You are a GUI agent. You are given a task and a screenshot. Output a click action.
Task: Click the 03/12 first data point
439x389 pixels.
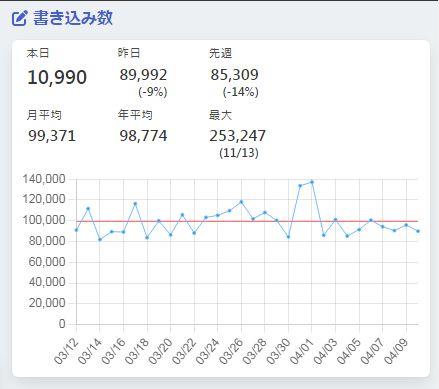coord(76,230)
